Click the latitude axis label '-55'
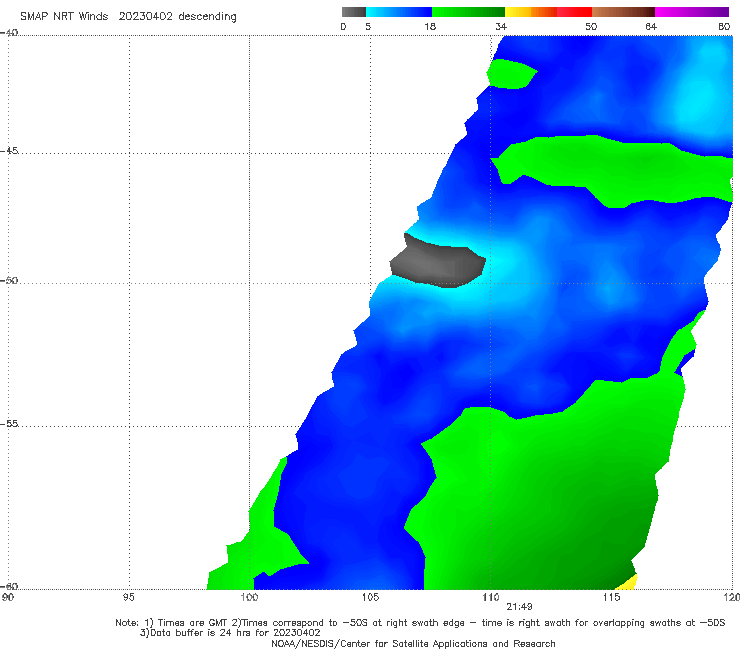Screen dimensions: 740x650 coord(9,423)
